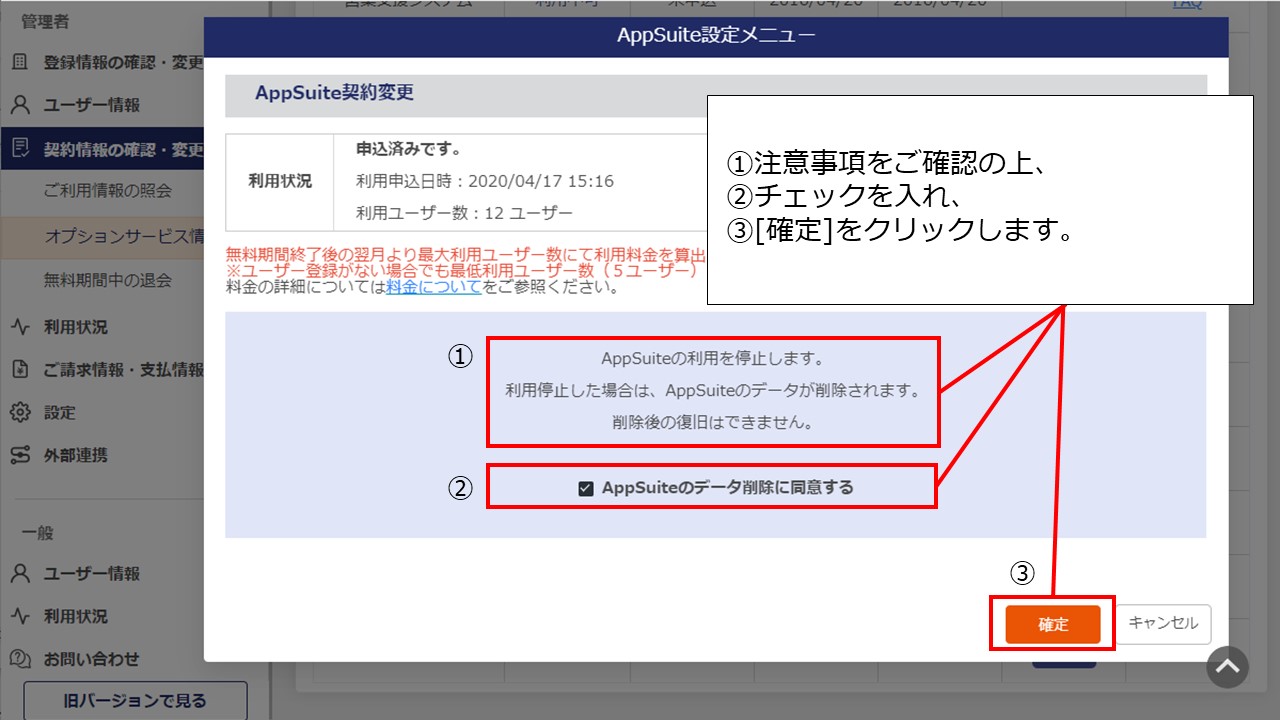The width and height of the screenshot is (1280, 720).
Task: Click the 外部連携 connection icon
Action: pyautogui.click(x=19, y=455)
